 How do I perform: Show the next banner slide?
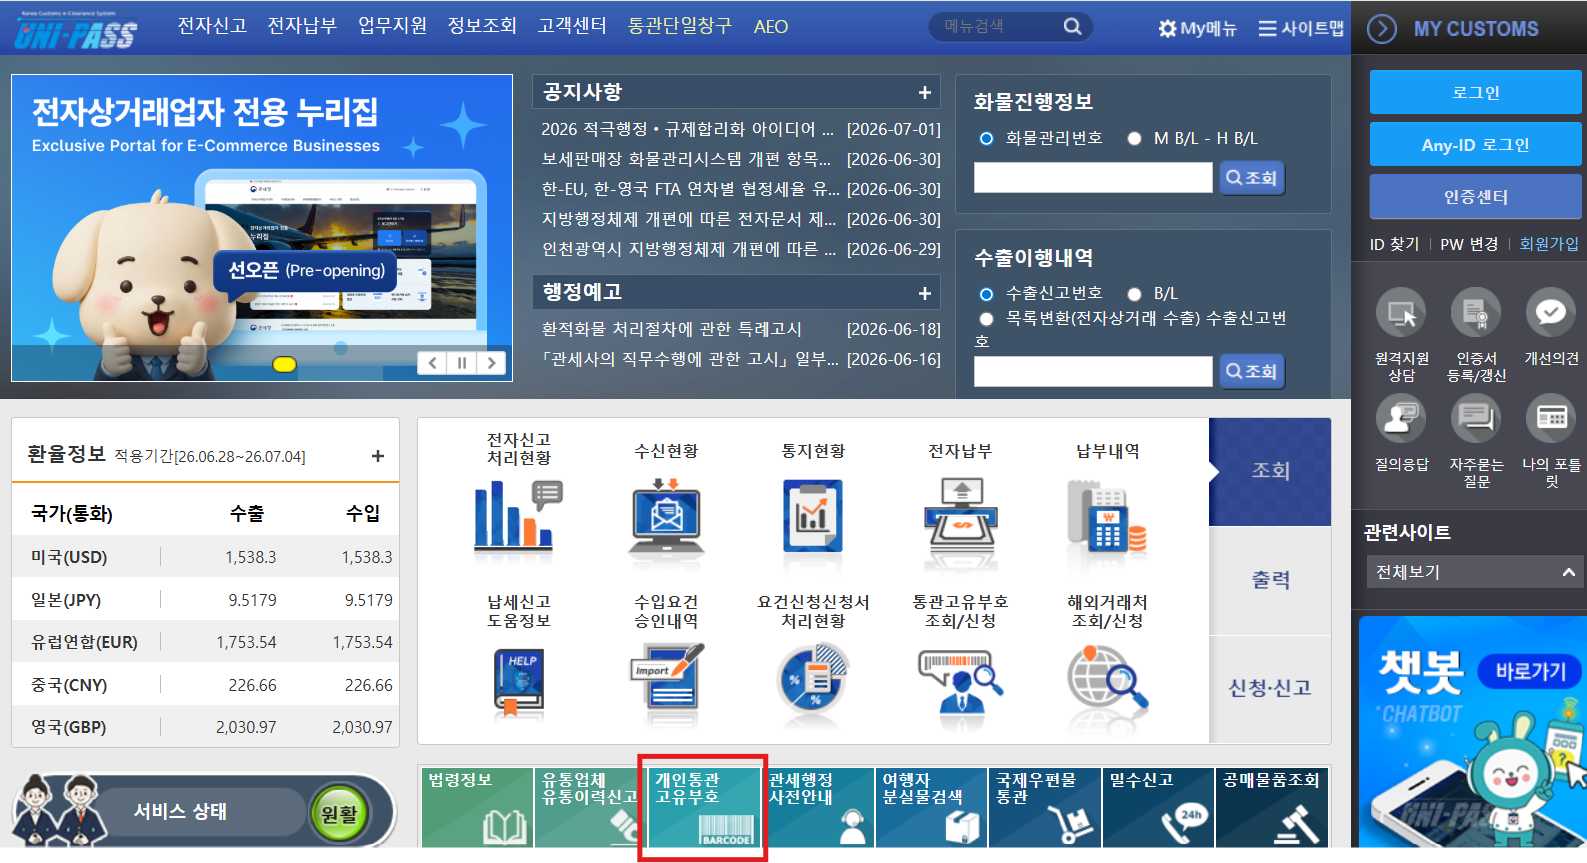click(491, 363)
